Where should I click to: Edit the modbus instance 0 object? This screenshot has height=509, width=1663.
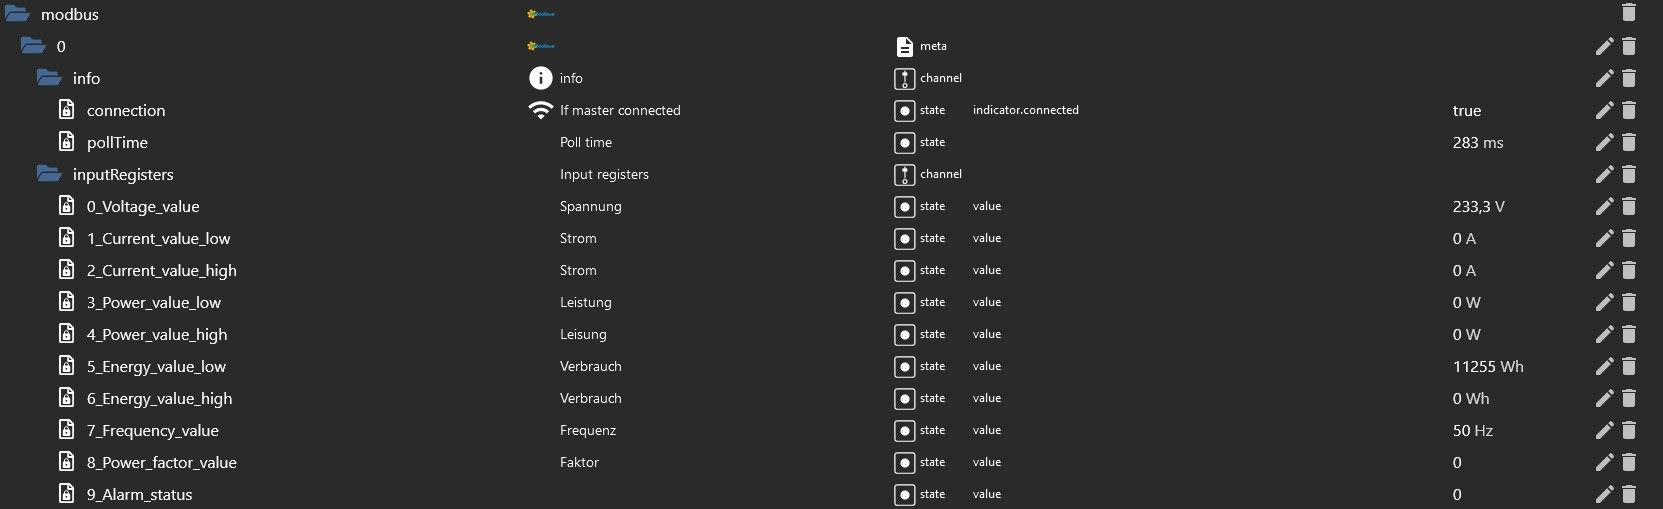(x=1604, y=46)
